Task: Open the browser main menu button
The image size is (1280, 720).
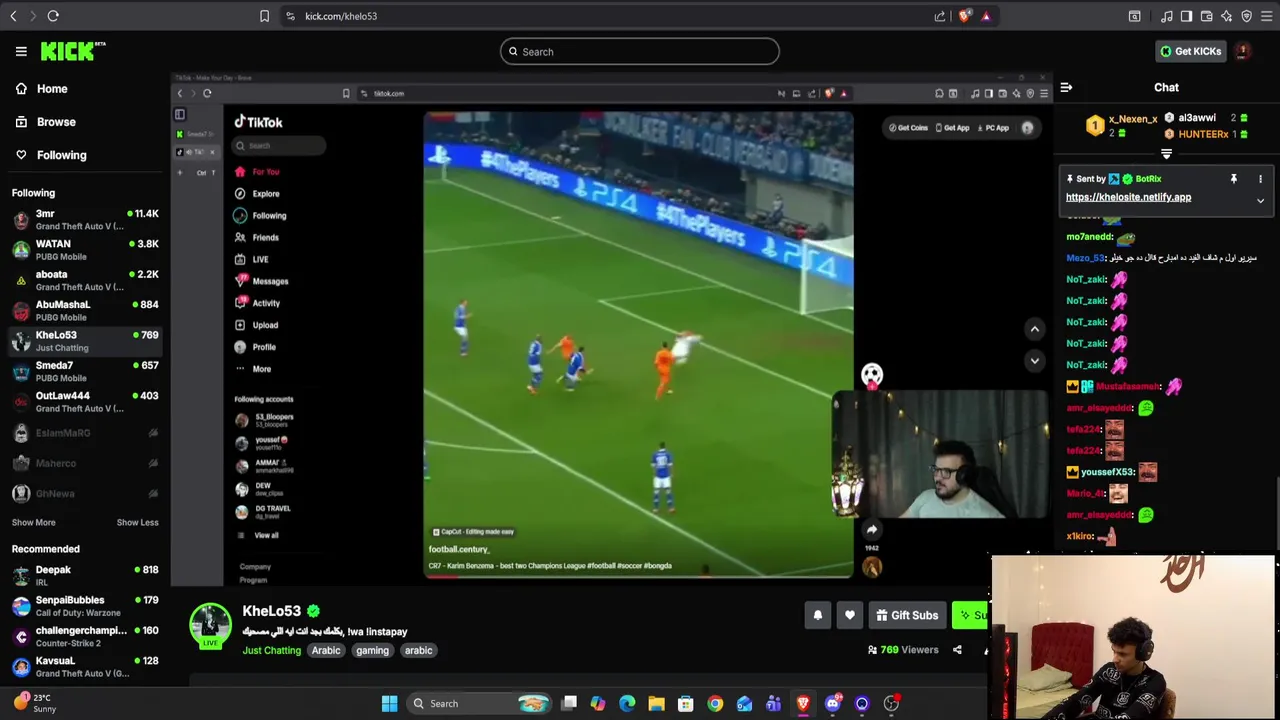Action: coord(1266,16)
